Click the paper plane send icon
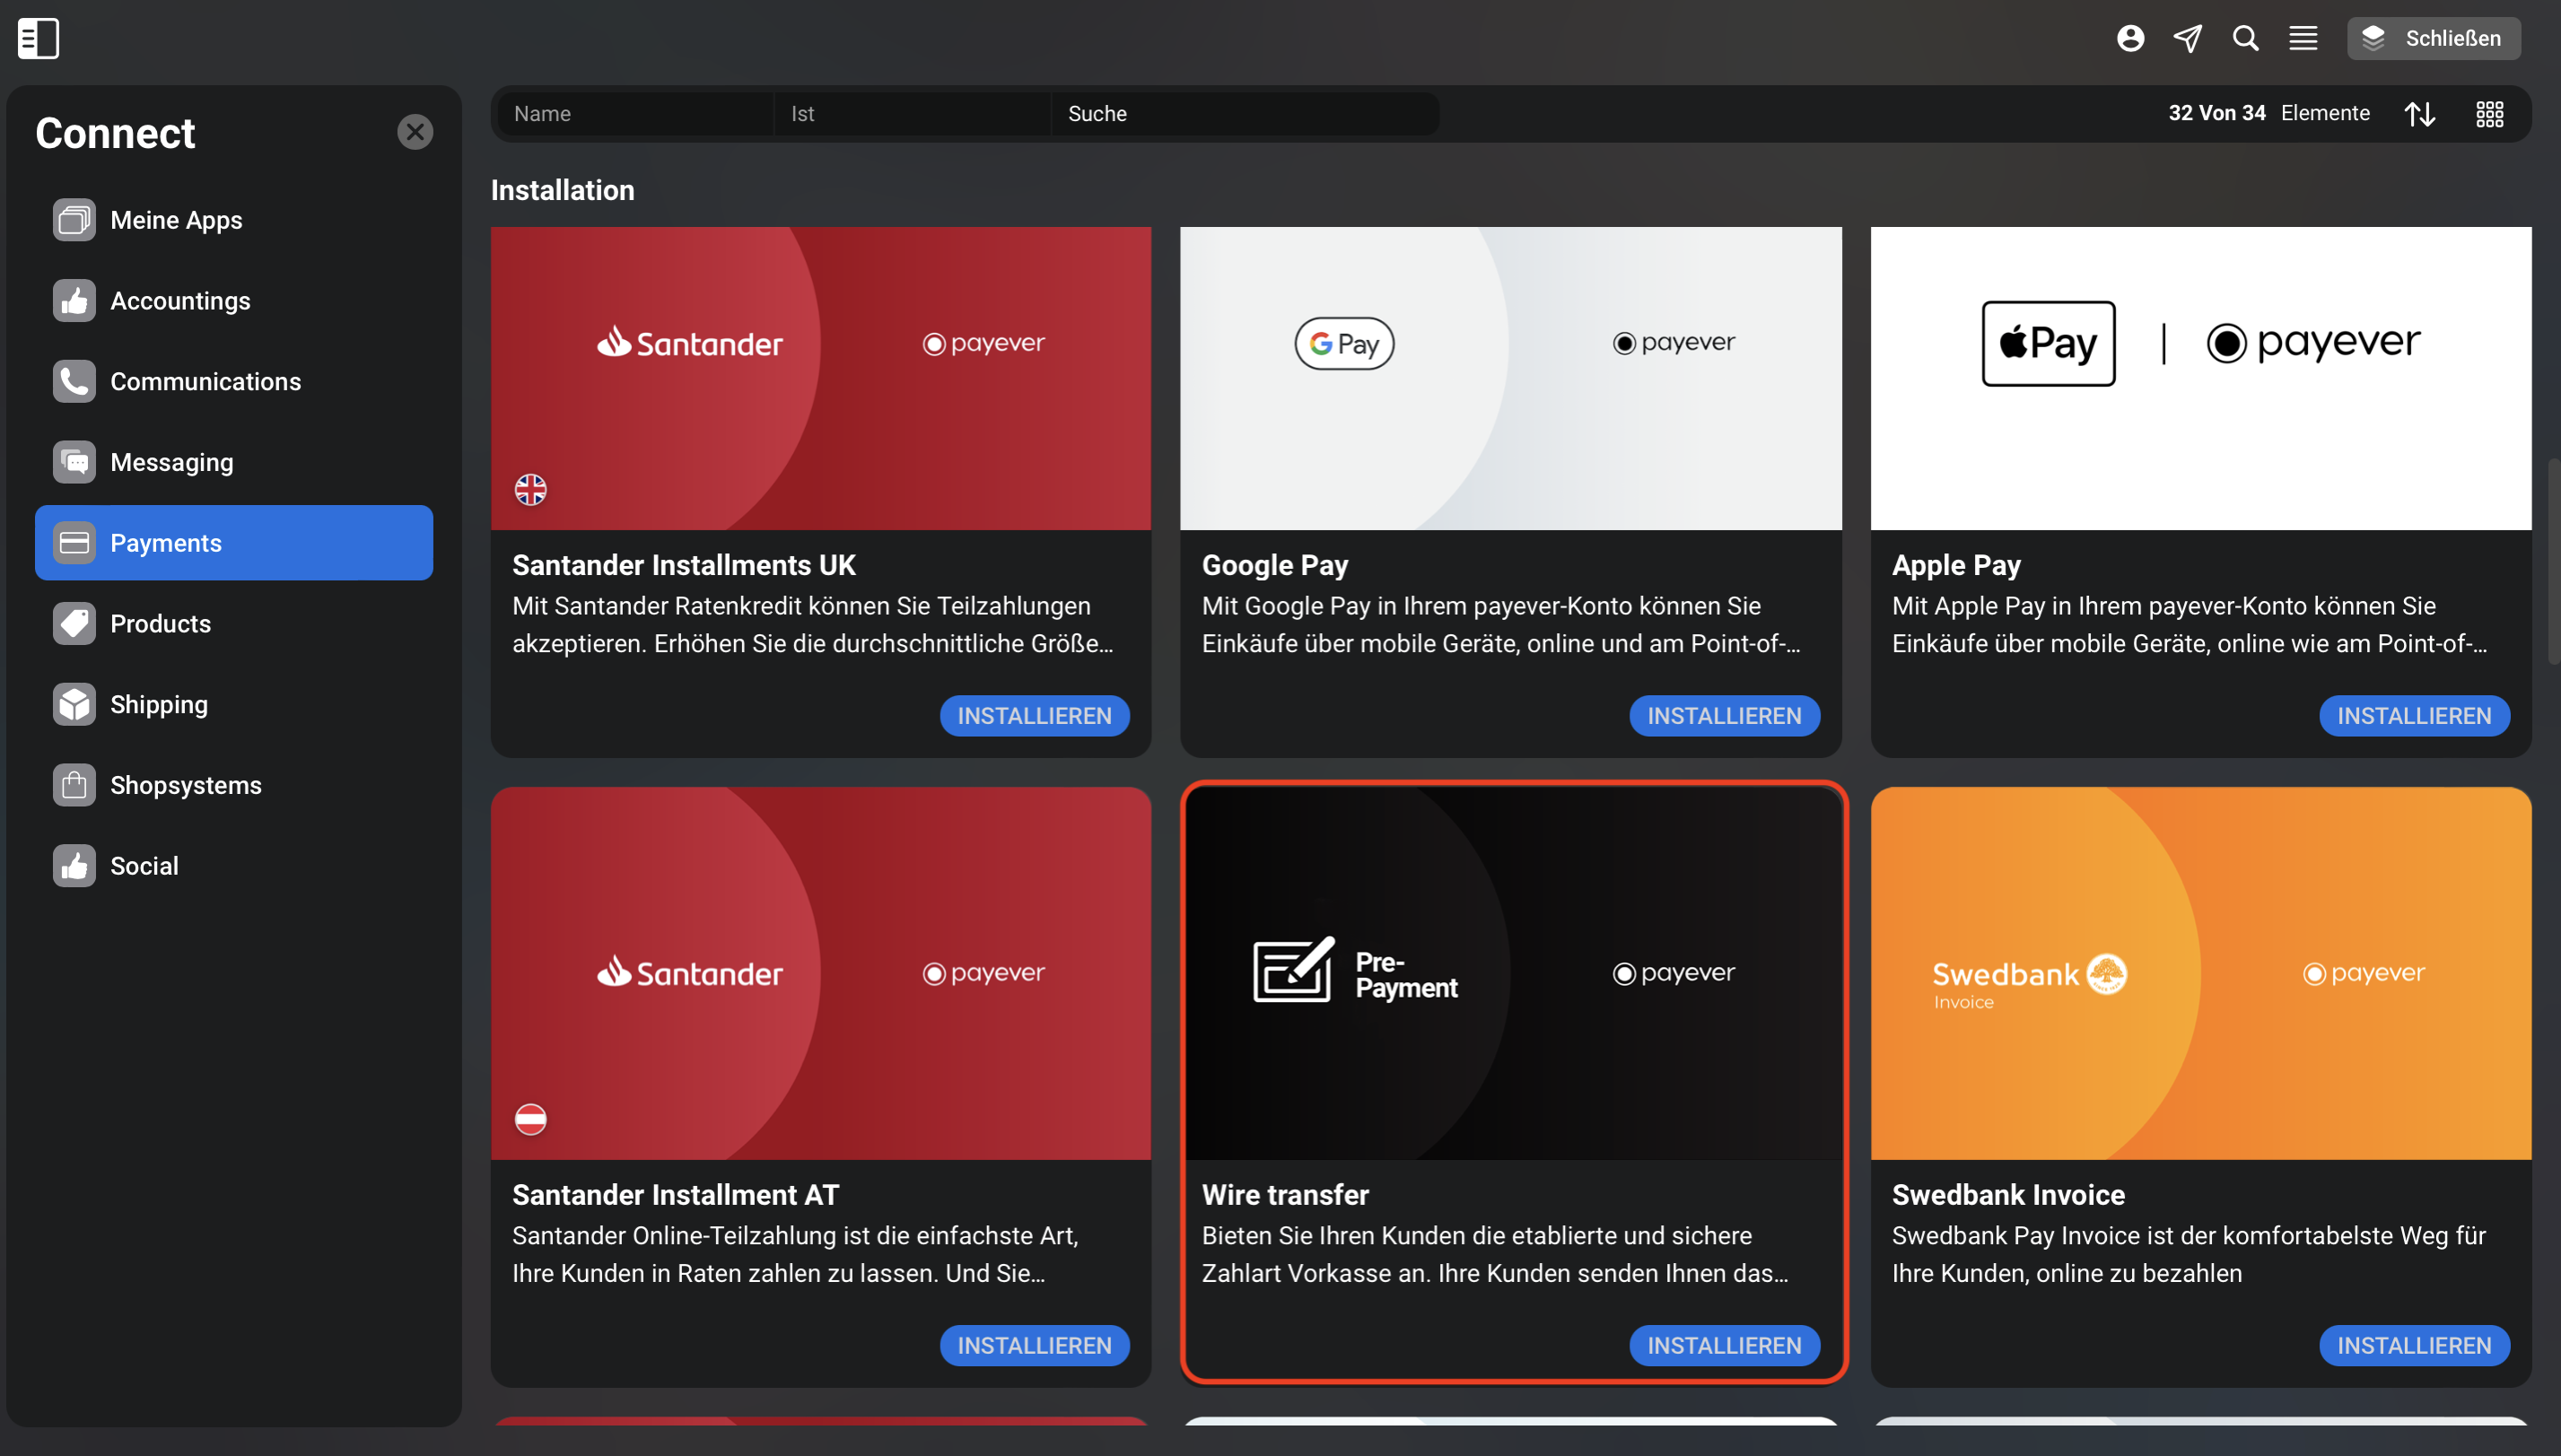Image resolution: width=2561 pixels, height=1456 pixels. click(x=2188, y=38)
